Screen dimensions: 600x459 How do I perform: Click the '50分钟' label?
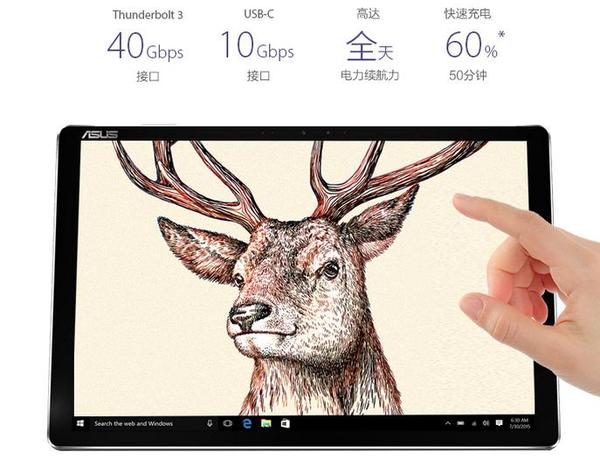(468, 75)
